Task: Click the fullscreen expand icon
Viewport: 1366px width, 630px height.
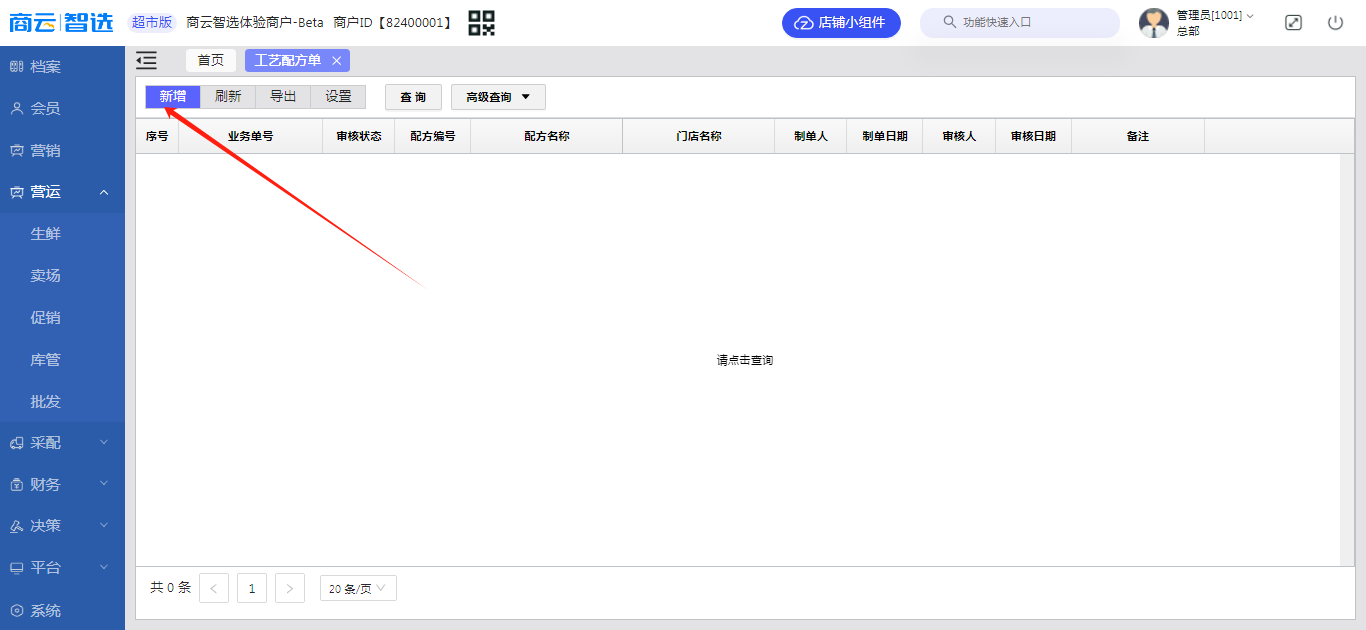Action: pyautogui.click(x=1293, y=22)
